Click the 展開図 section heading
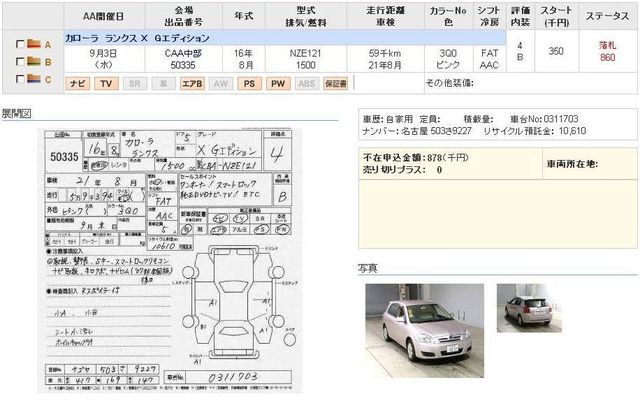The width and height of the screenshot is (640, 401). click(16, 114)
